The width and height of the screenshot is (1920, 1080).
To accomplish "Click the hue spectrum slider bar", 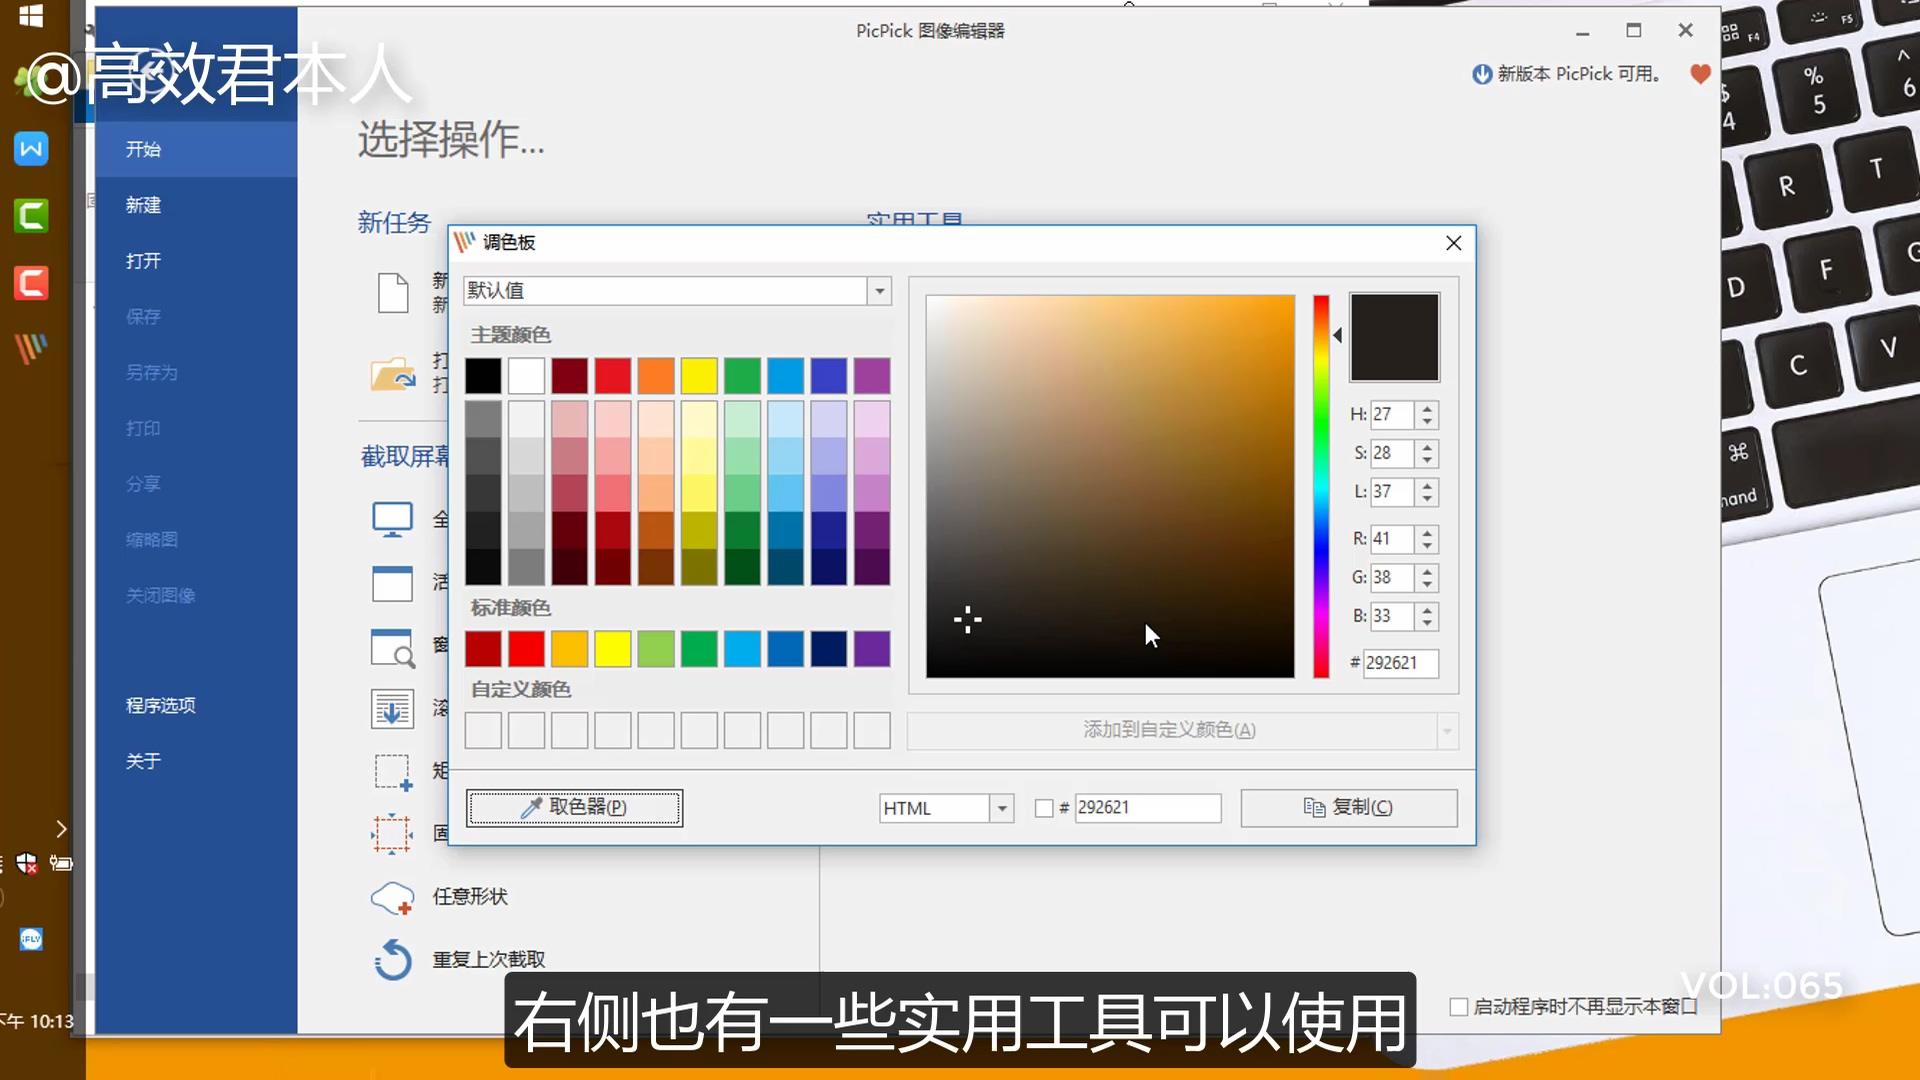I will (x=1321, y=487).
